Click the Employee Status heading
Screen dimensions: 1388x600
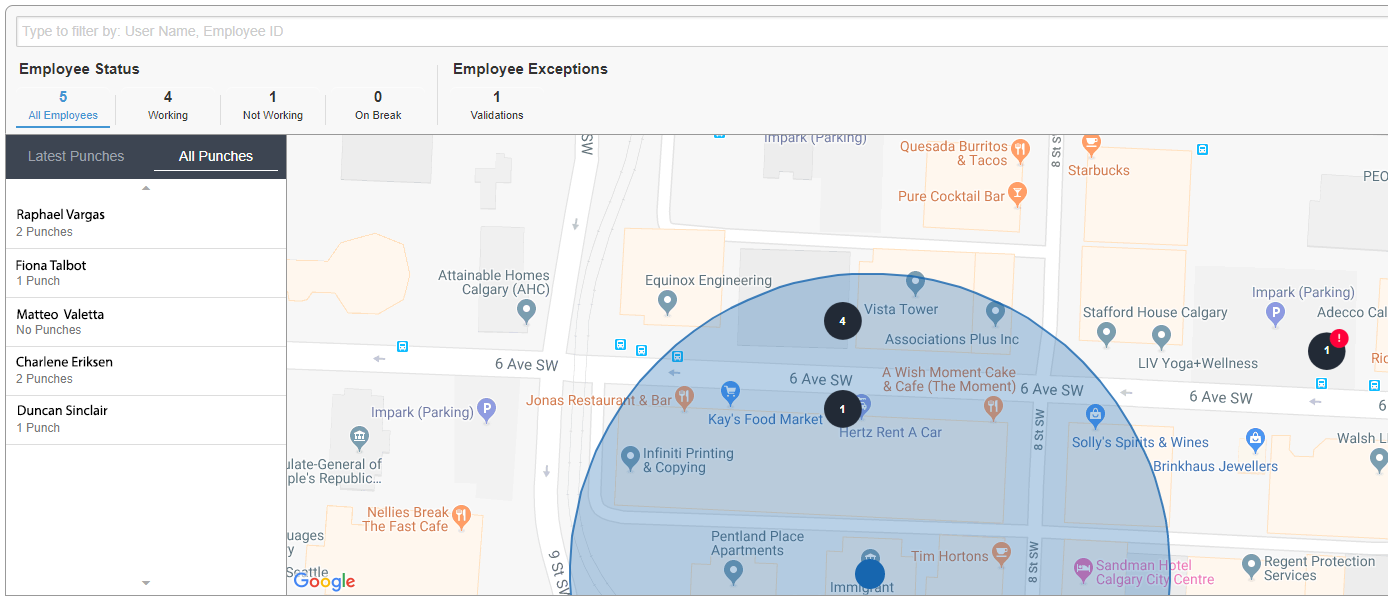(x=79, y=69)
